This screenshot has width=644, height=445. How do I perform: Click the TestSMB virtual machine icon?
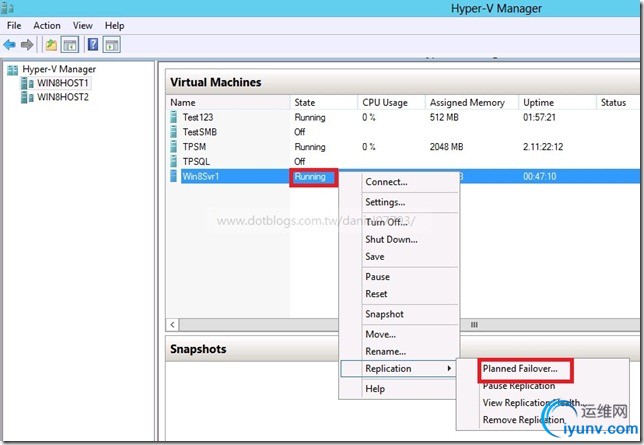pyautogui.click(x=174, y=132)
